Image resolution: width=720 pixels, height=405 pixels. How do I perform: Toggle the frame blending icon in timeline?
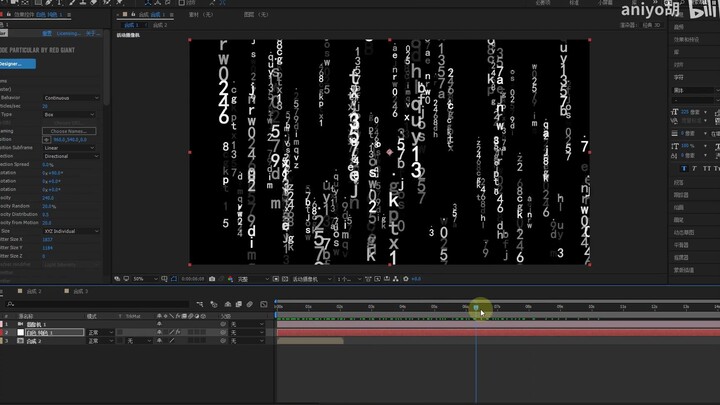point(239,304)
